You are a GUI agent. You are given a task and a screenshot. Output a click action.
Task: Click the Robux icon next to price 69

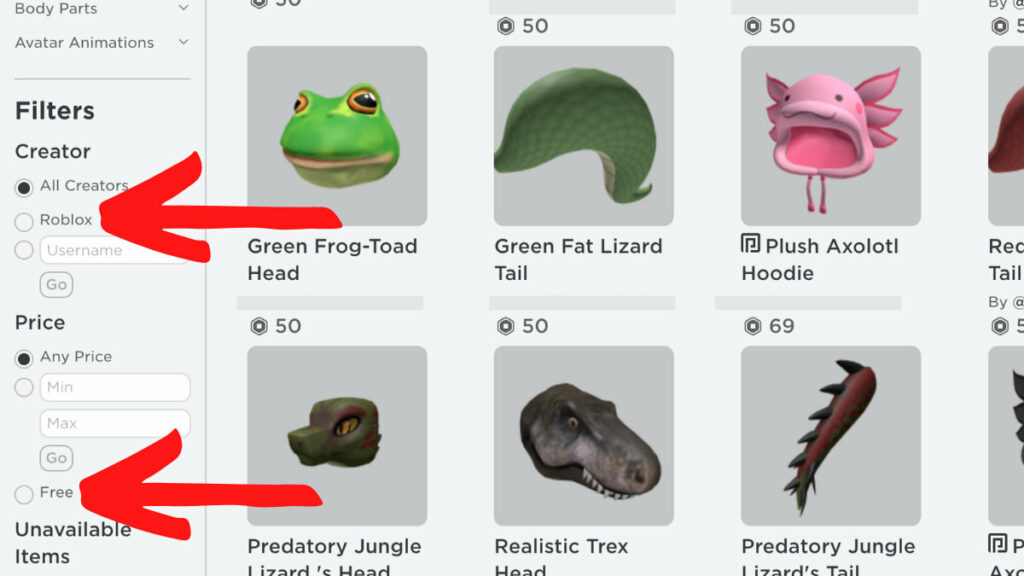753,326
